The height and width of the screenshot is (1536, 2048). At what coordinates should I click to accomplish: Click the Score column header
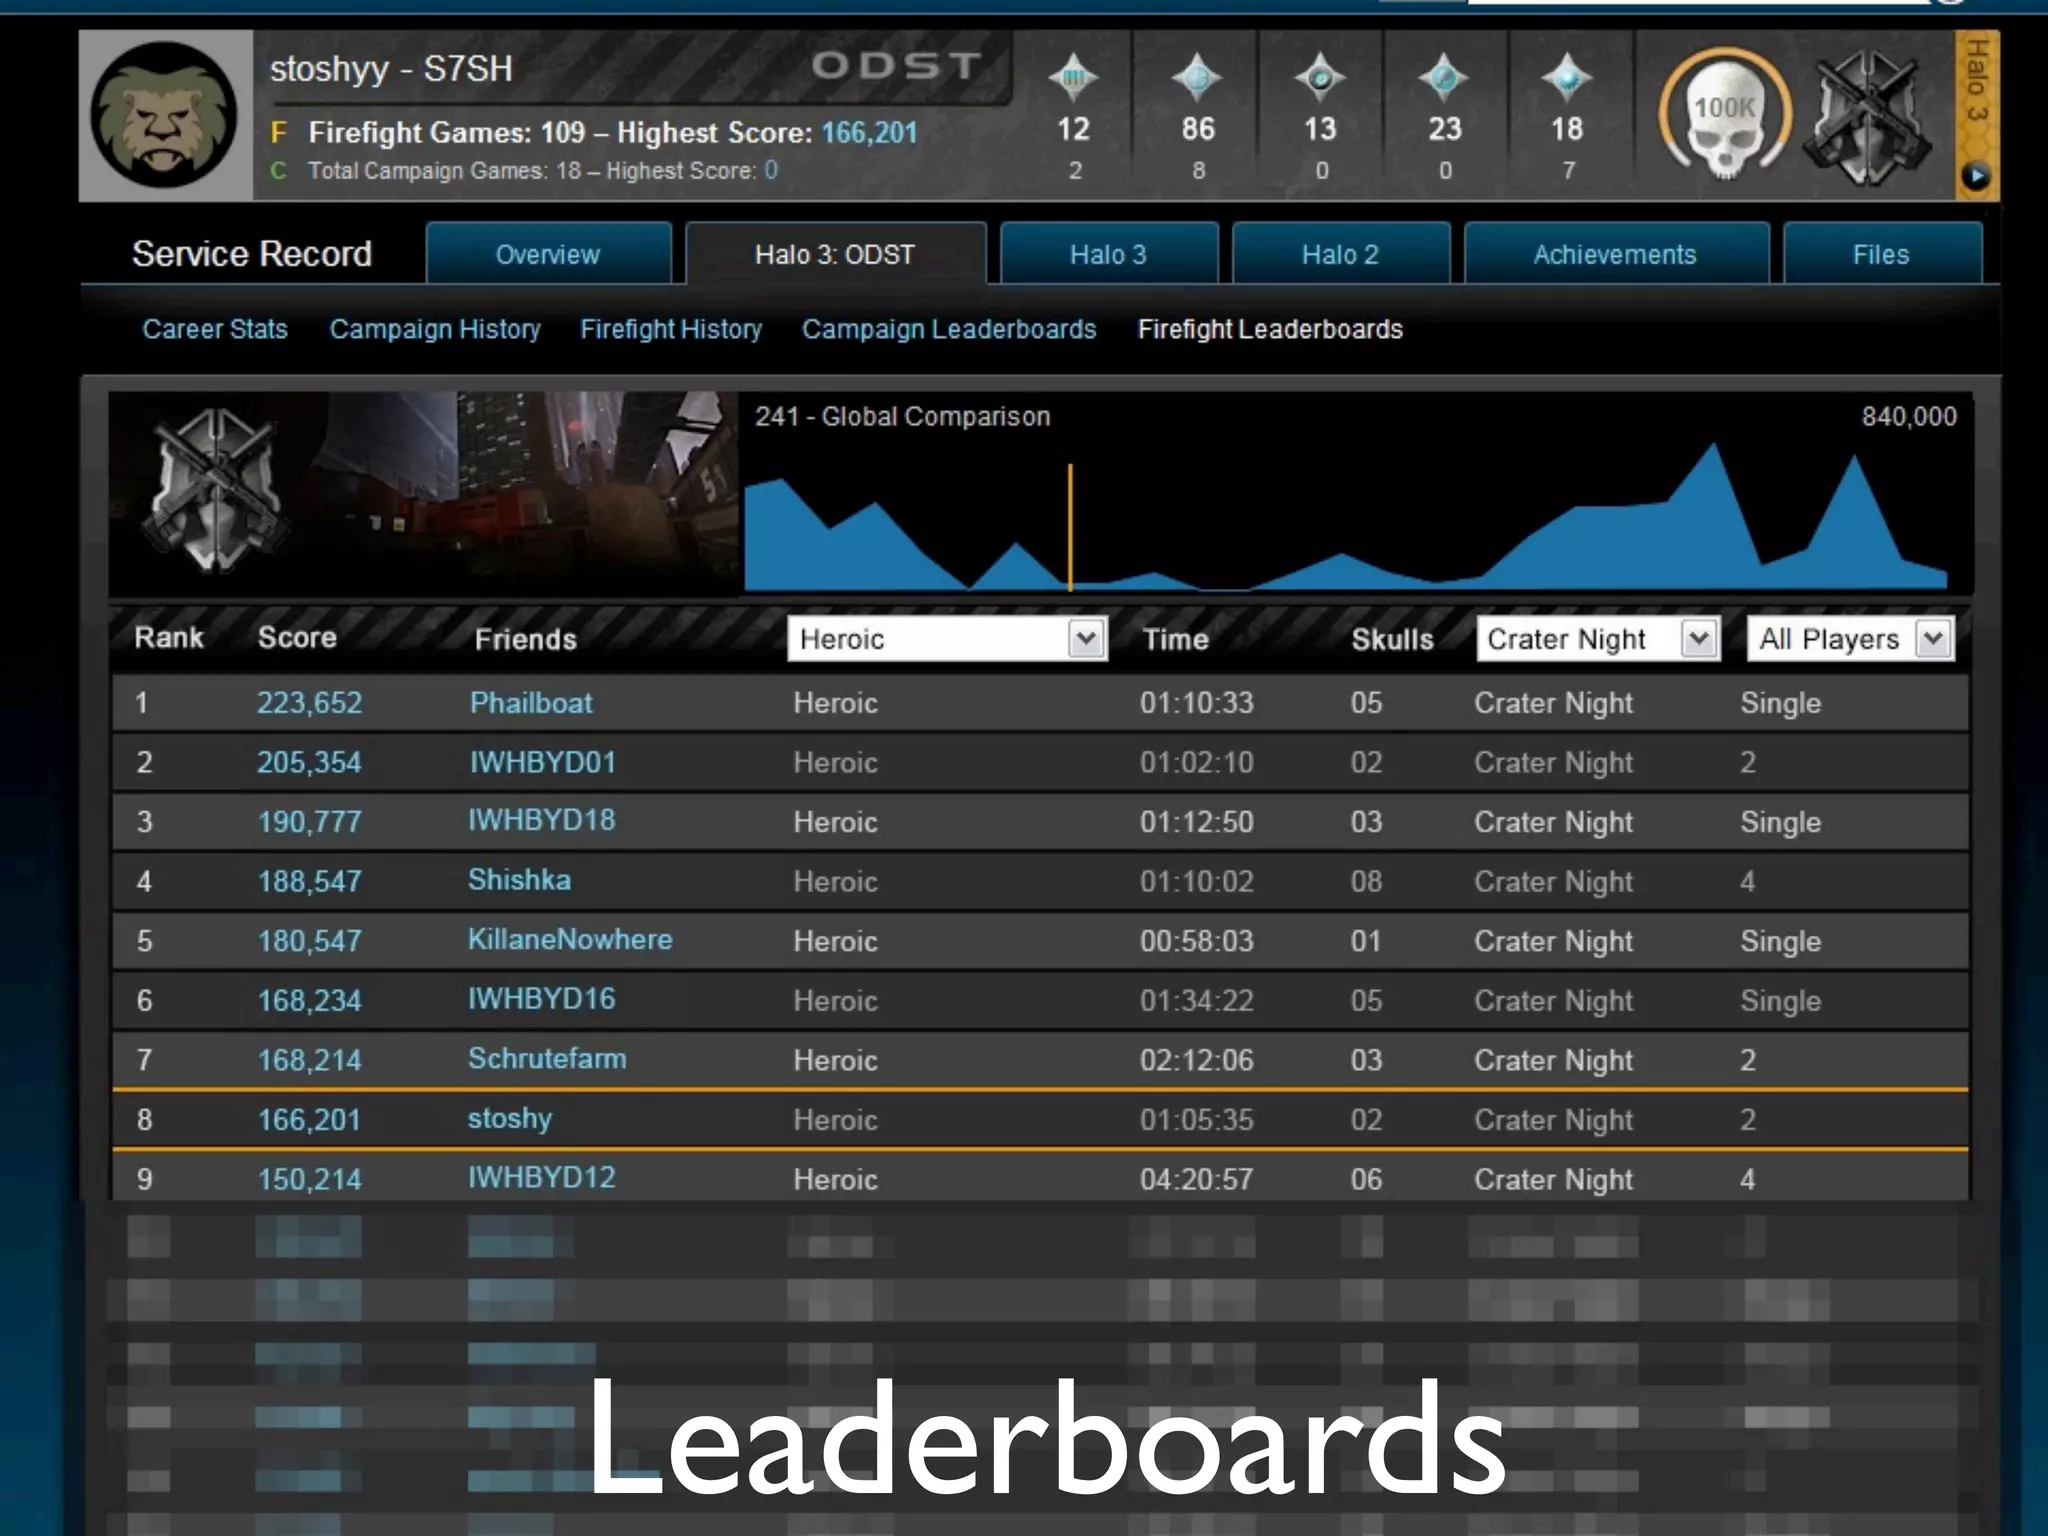coord(297,637)
